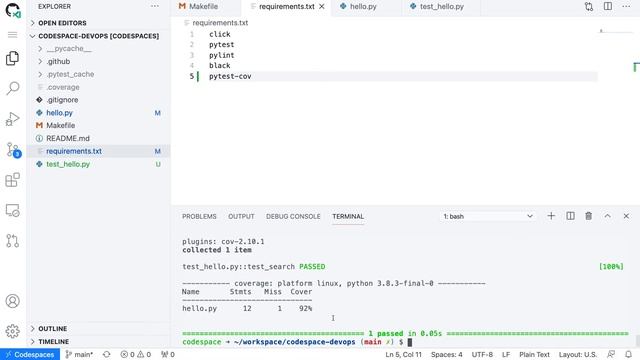Viewport: 640px width, 360px height.
Task: Open the feedback icon in status bar
Action: (611, 354)
